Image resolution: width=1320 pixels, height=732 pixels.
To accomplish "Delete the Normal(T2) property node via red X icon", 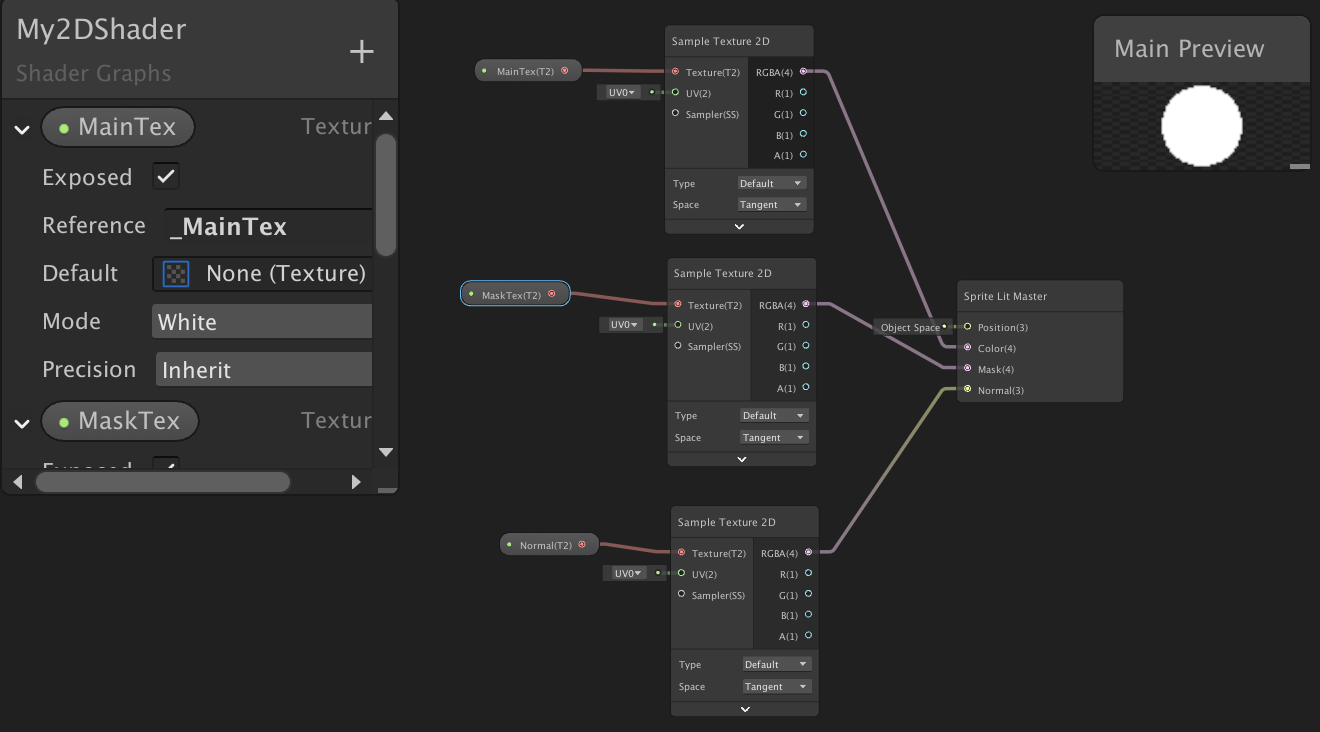I will [583, 544].
